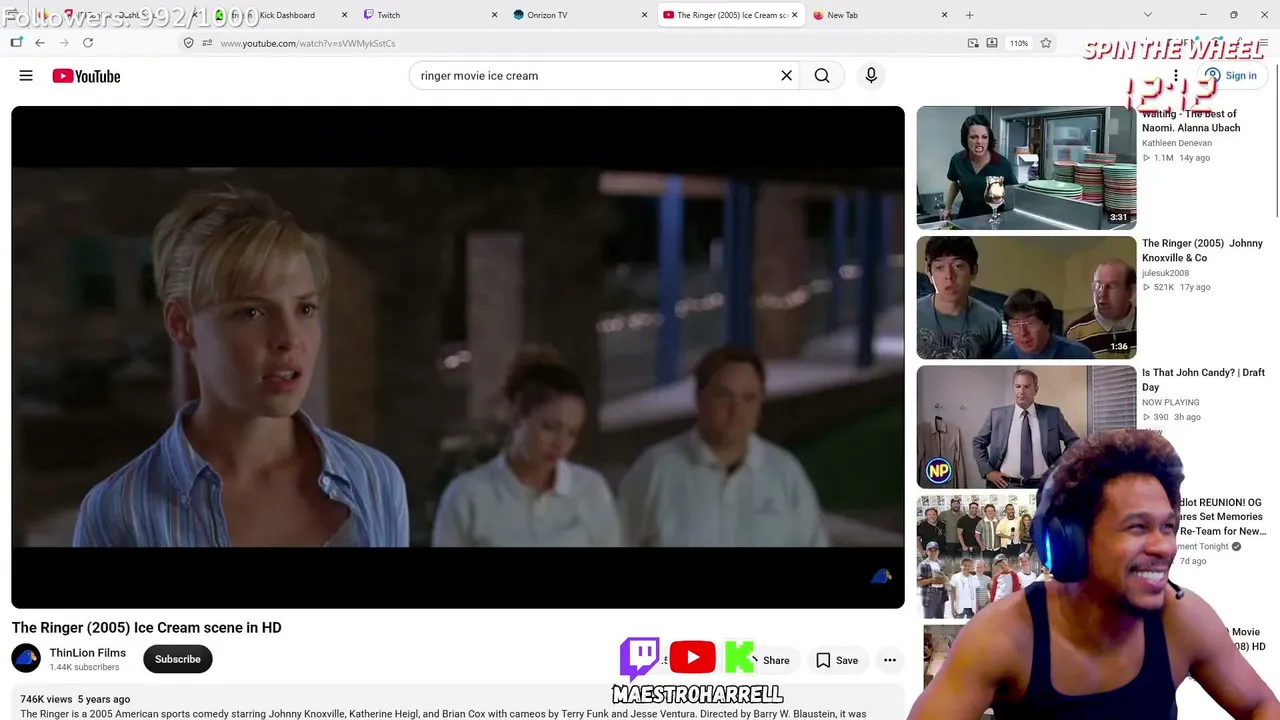Open a new browser tab
1280x720 pixels.
coord(969,15)
